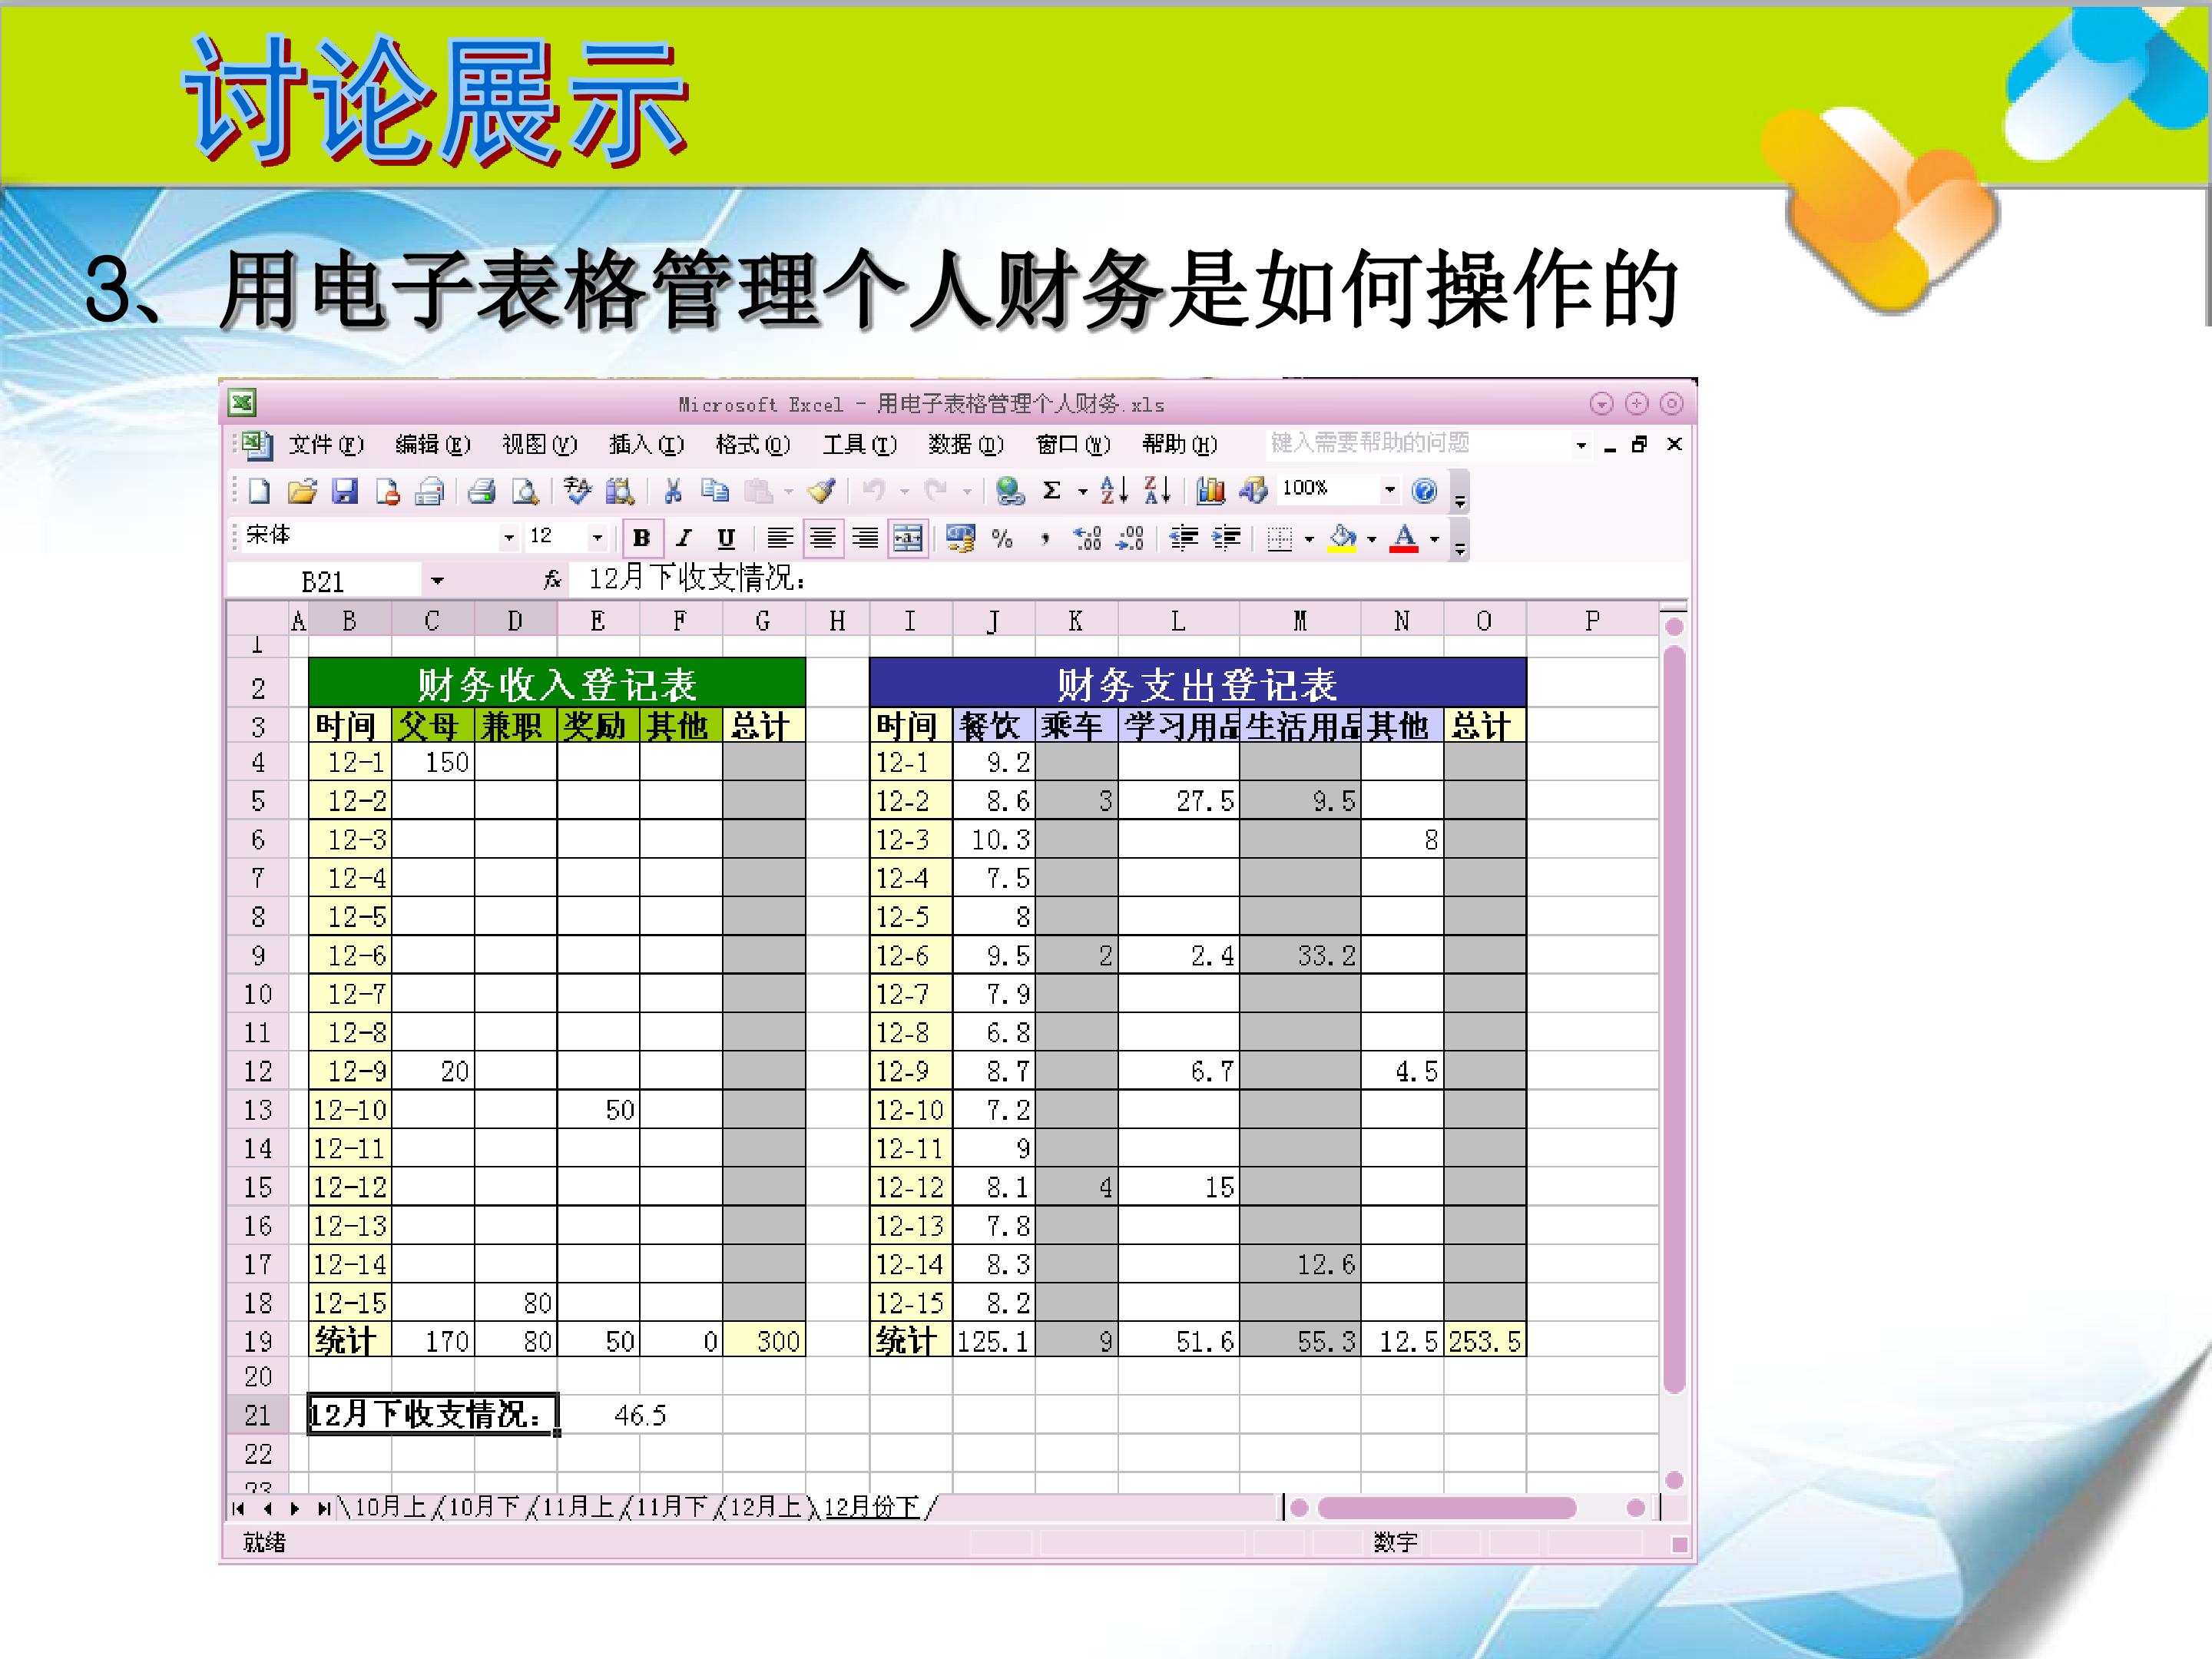Toggle Underline formatting button
The width and height of the screenshot is (2212, 1659).
pos(726,538)
